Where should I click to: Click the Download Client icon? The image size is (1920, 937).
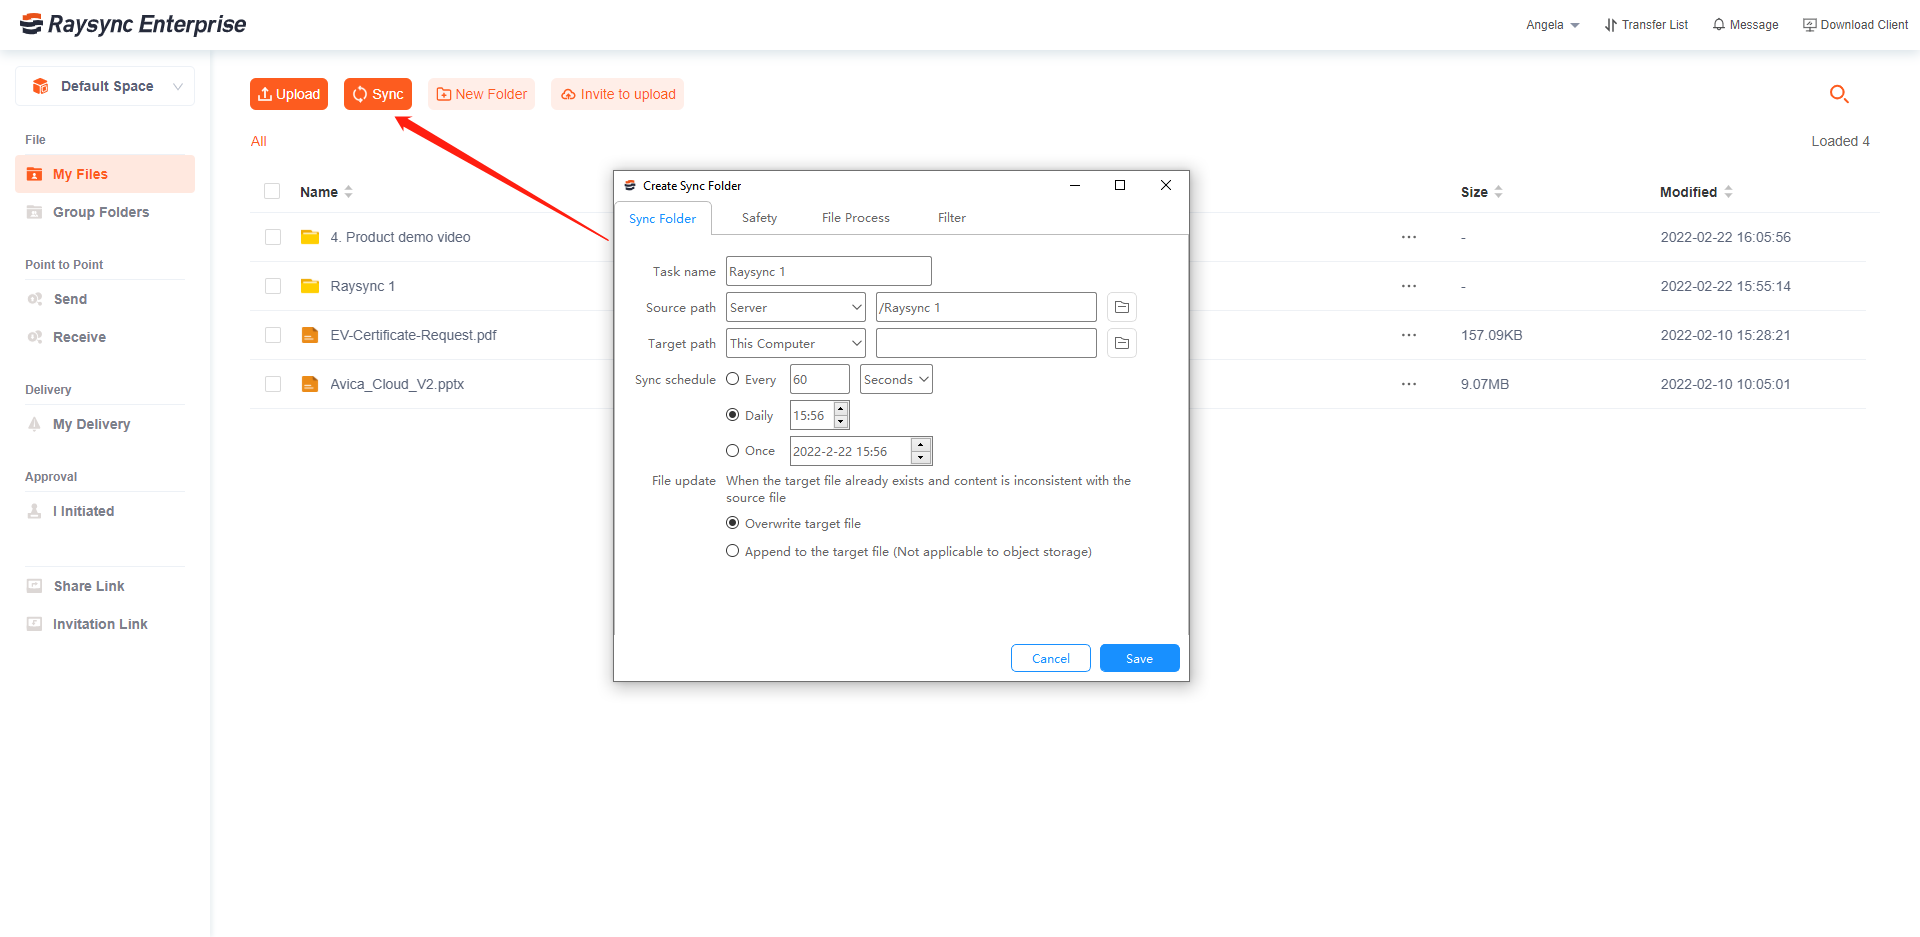(x=1854, y=24)
